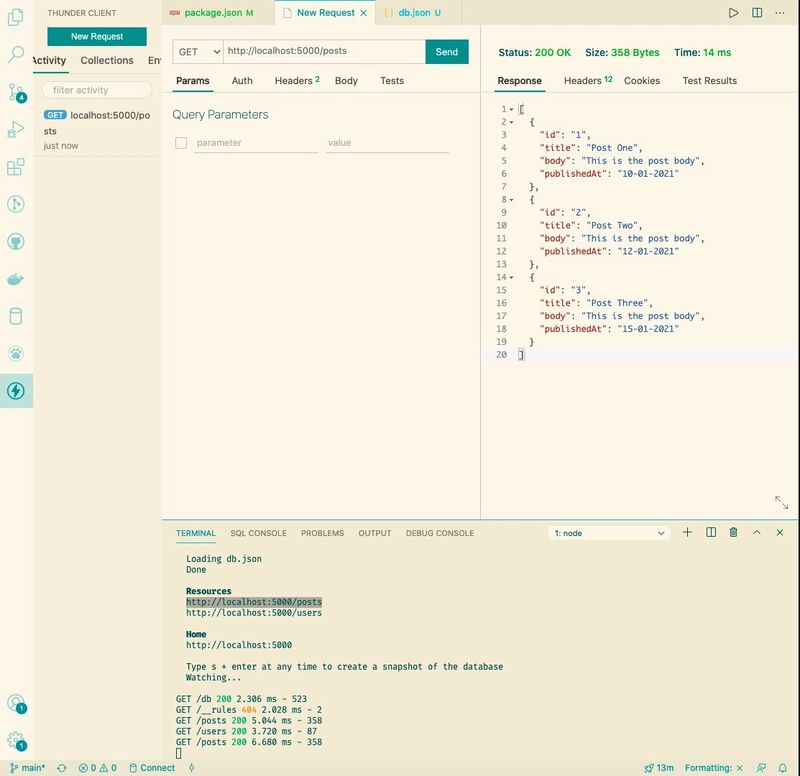Screen dimensions: 800x776
Task: Open the OUTPUT panel tab
Action: 374,533
